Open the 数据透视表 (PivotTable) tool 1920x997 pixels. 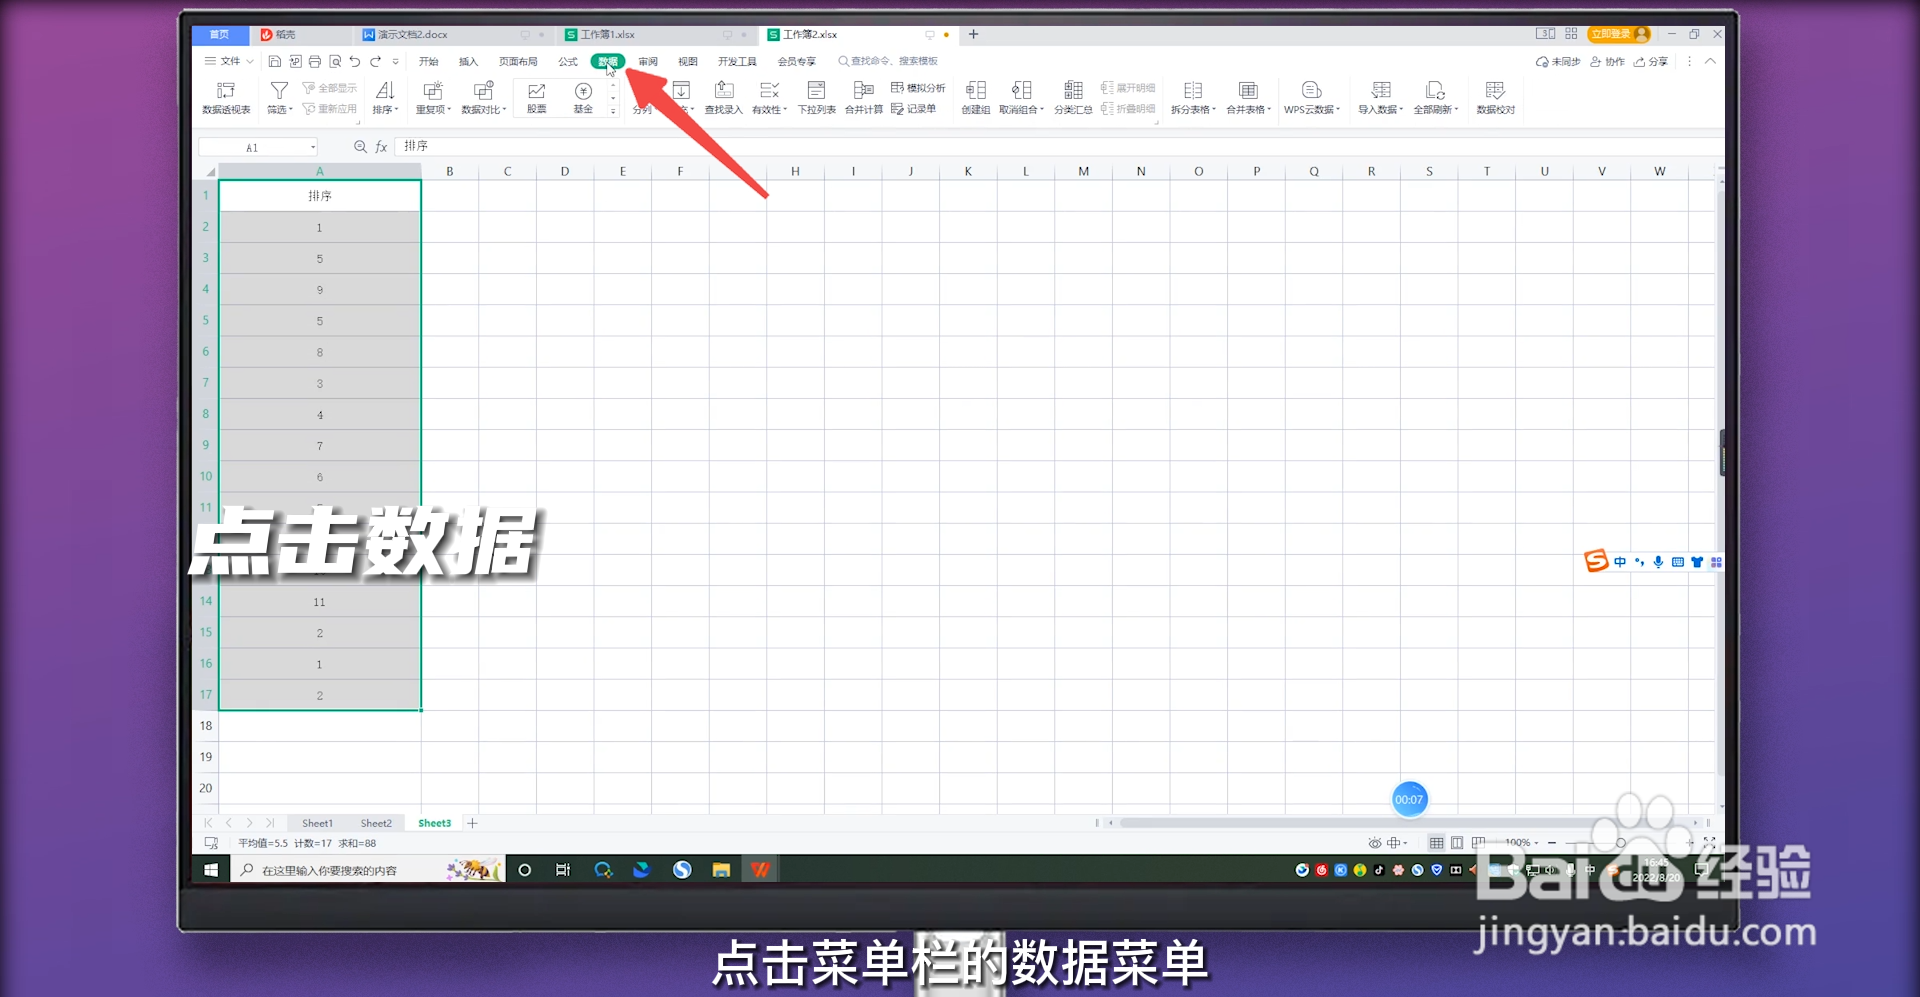coord(225,97)
